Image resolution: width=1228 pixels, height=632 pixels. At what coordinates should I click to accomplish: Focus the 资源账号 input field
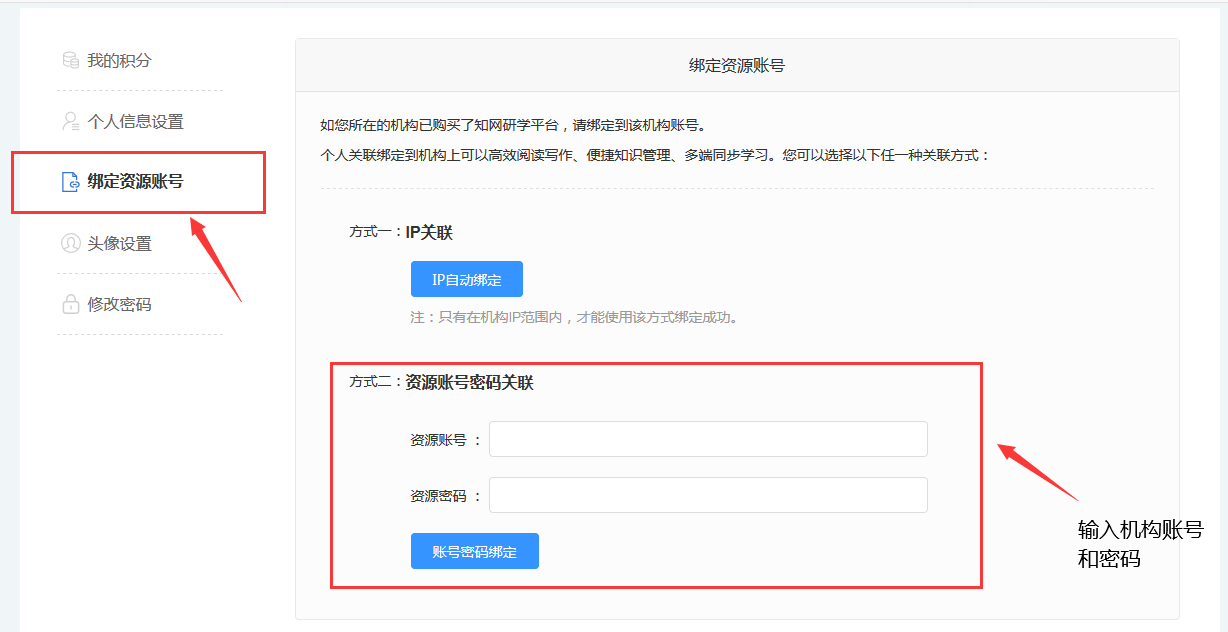coord(708,439)
